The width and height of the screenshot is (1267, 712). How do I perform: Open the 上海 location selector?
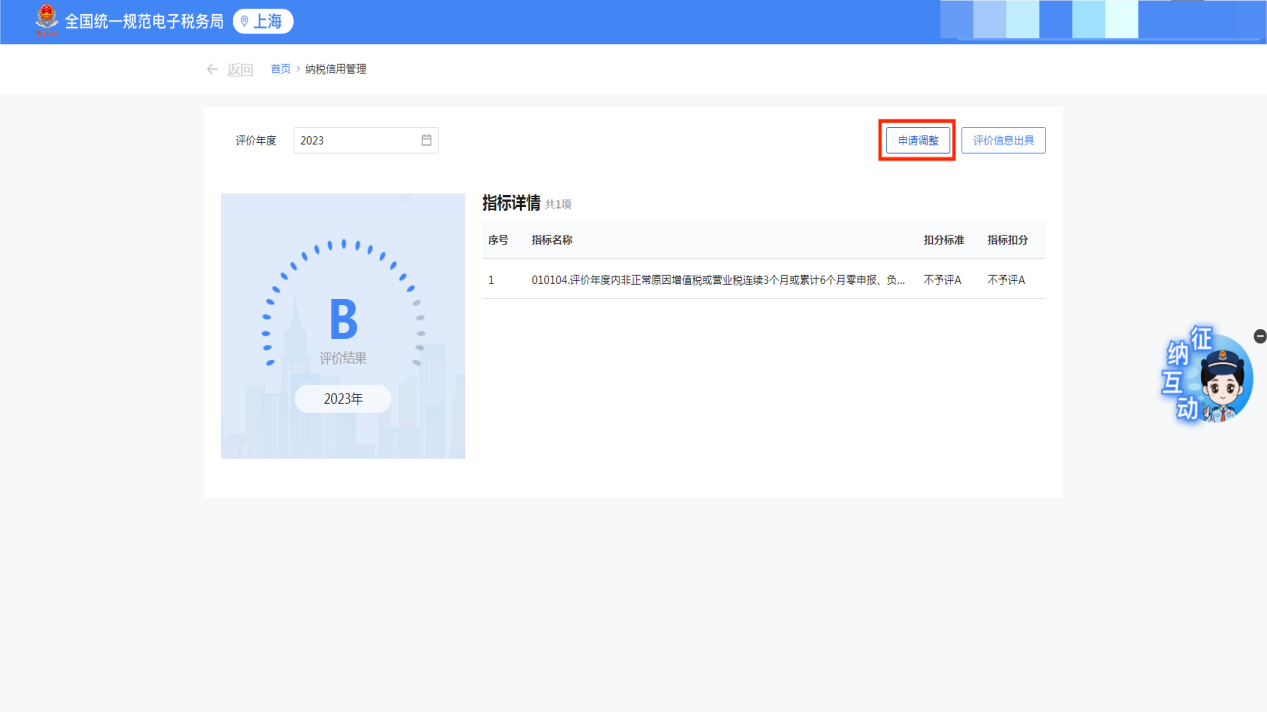point(263,21)
